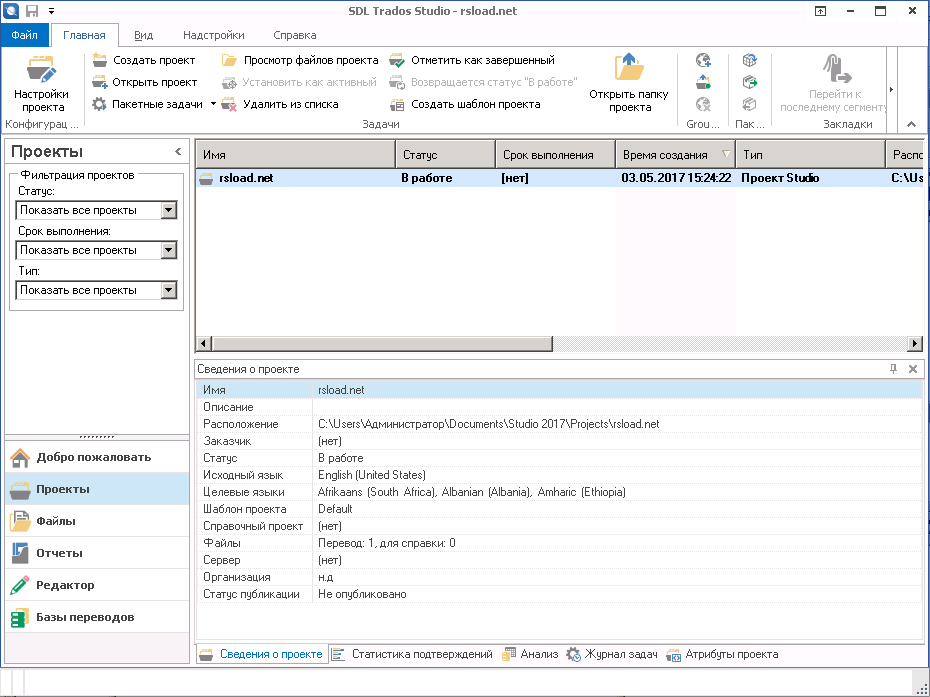Open the Файл menu
930x697 pixels.
pos(25,35)
